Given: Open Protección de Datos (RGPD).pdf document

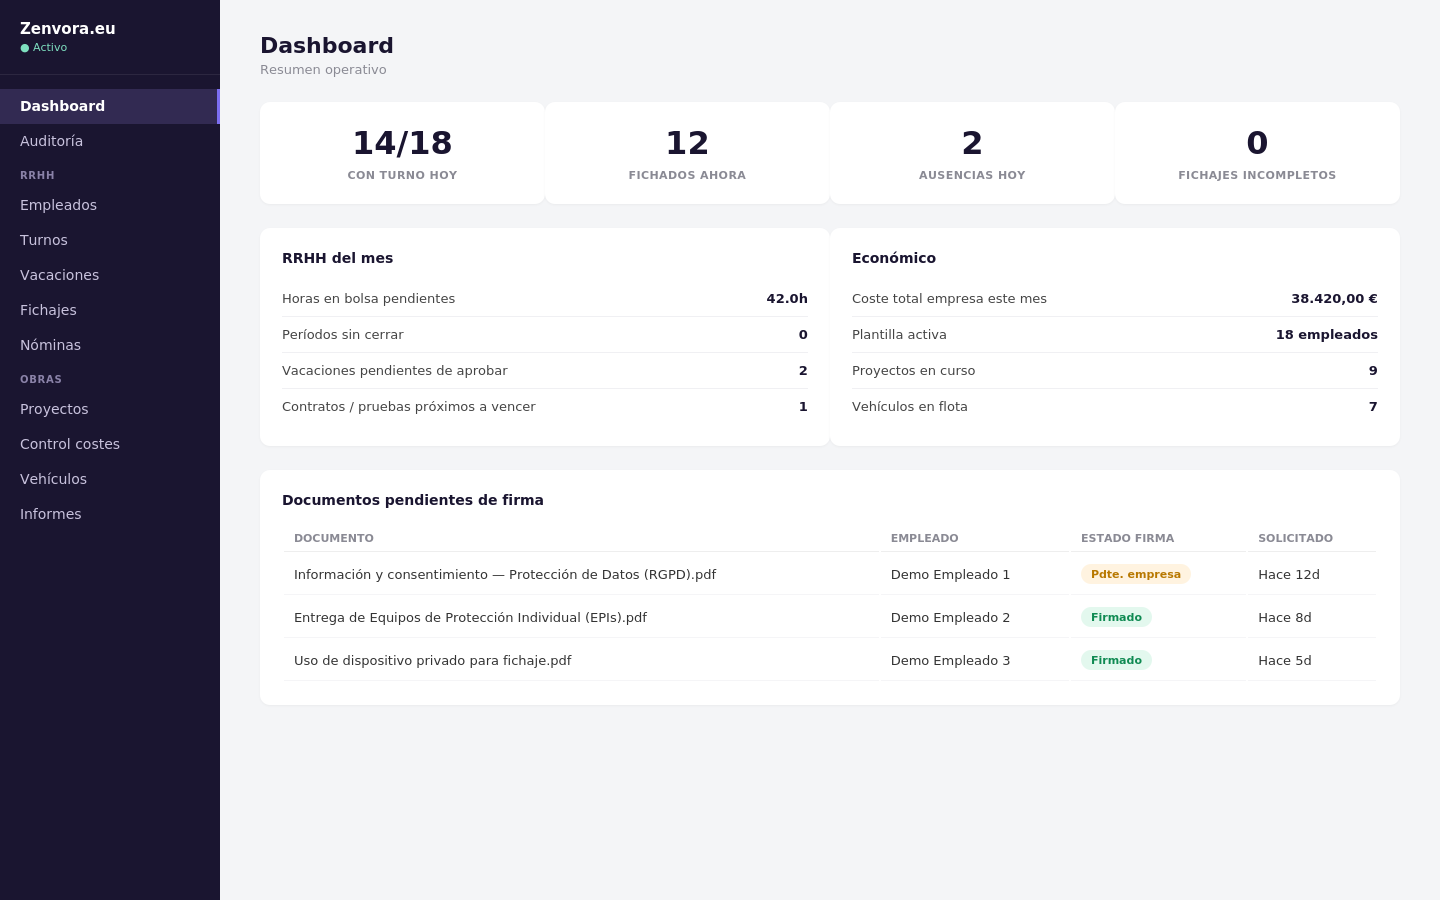Looking at the screenshot, I should [x=505, y=575].
